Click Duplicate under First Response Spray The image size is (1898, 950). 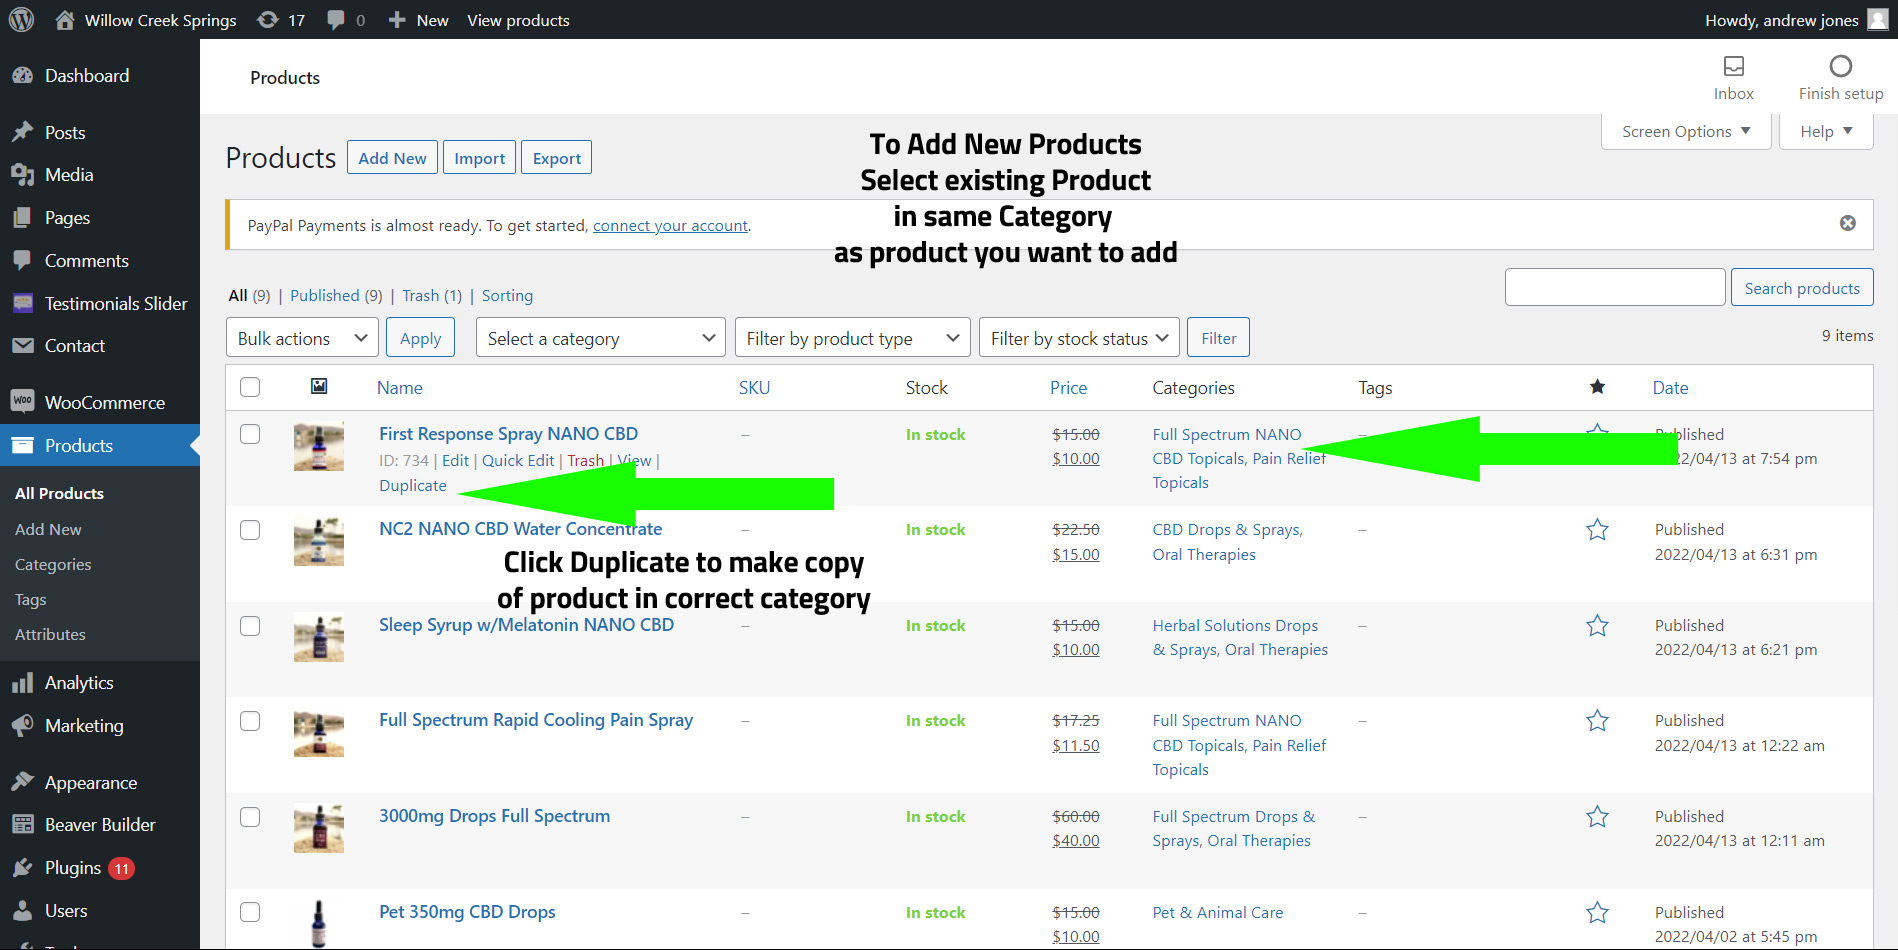413,486
